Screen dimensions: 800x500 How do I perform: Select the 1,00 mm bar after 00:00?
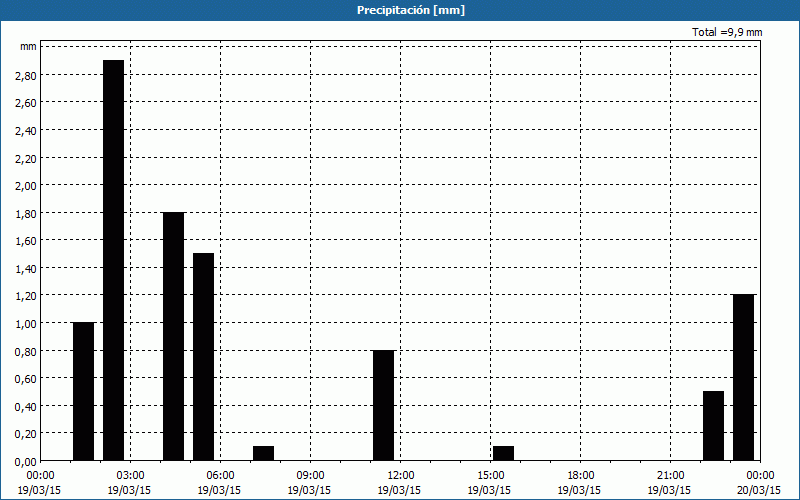click(83, 391)
